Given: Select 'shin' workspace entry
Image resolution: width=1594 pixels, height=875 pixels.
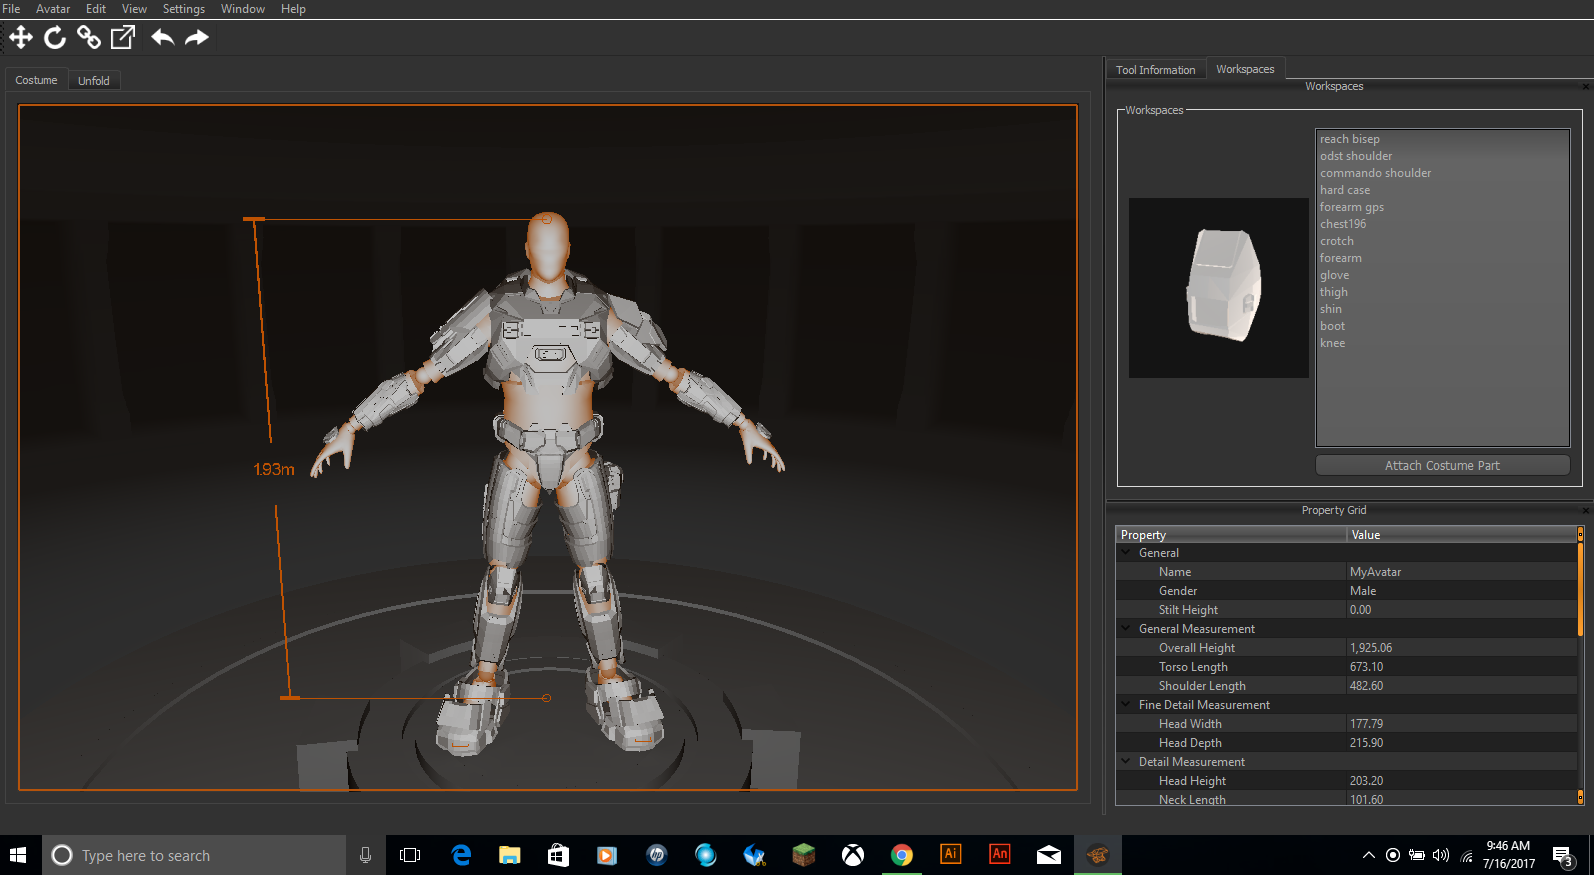Looking at the screenshot, I should click(x=1330, y=309).
